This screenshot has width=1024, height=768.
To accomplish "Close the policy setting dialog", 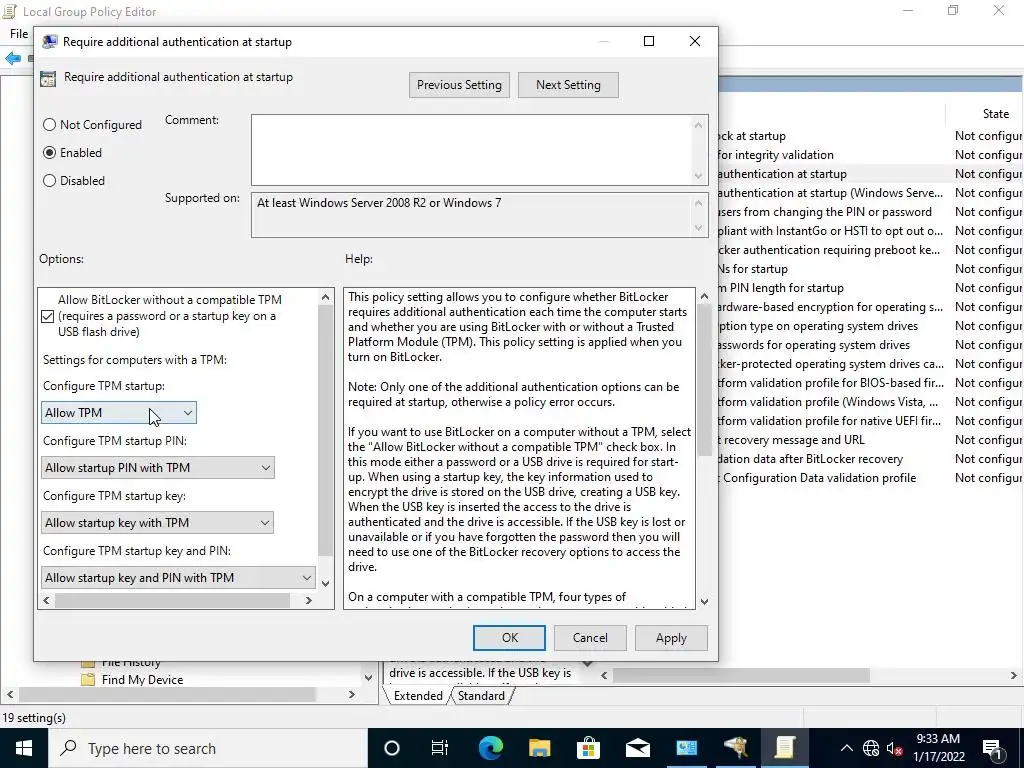I will tap(695, 42).
